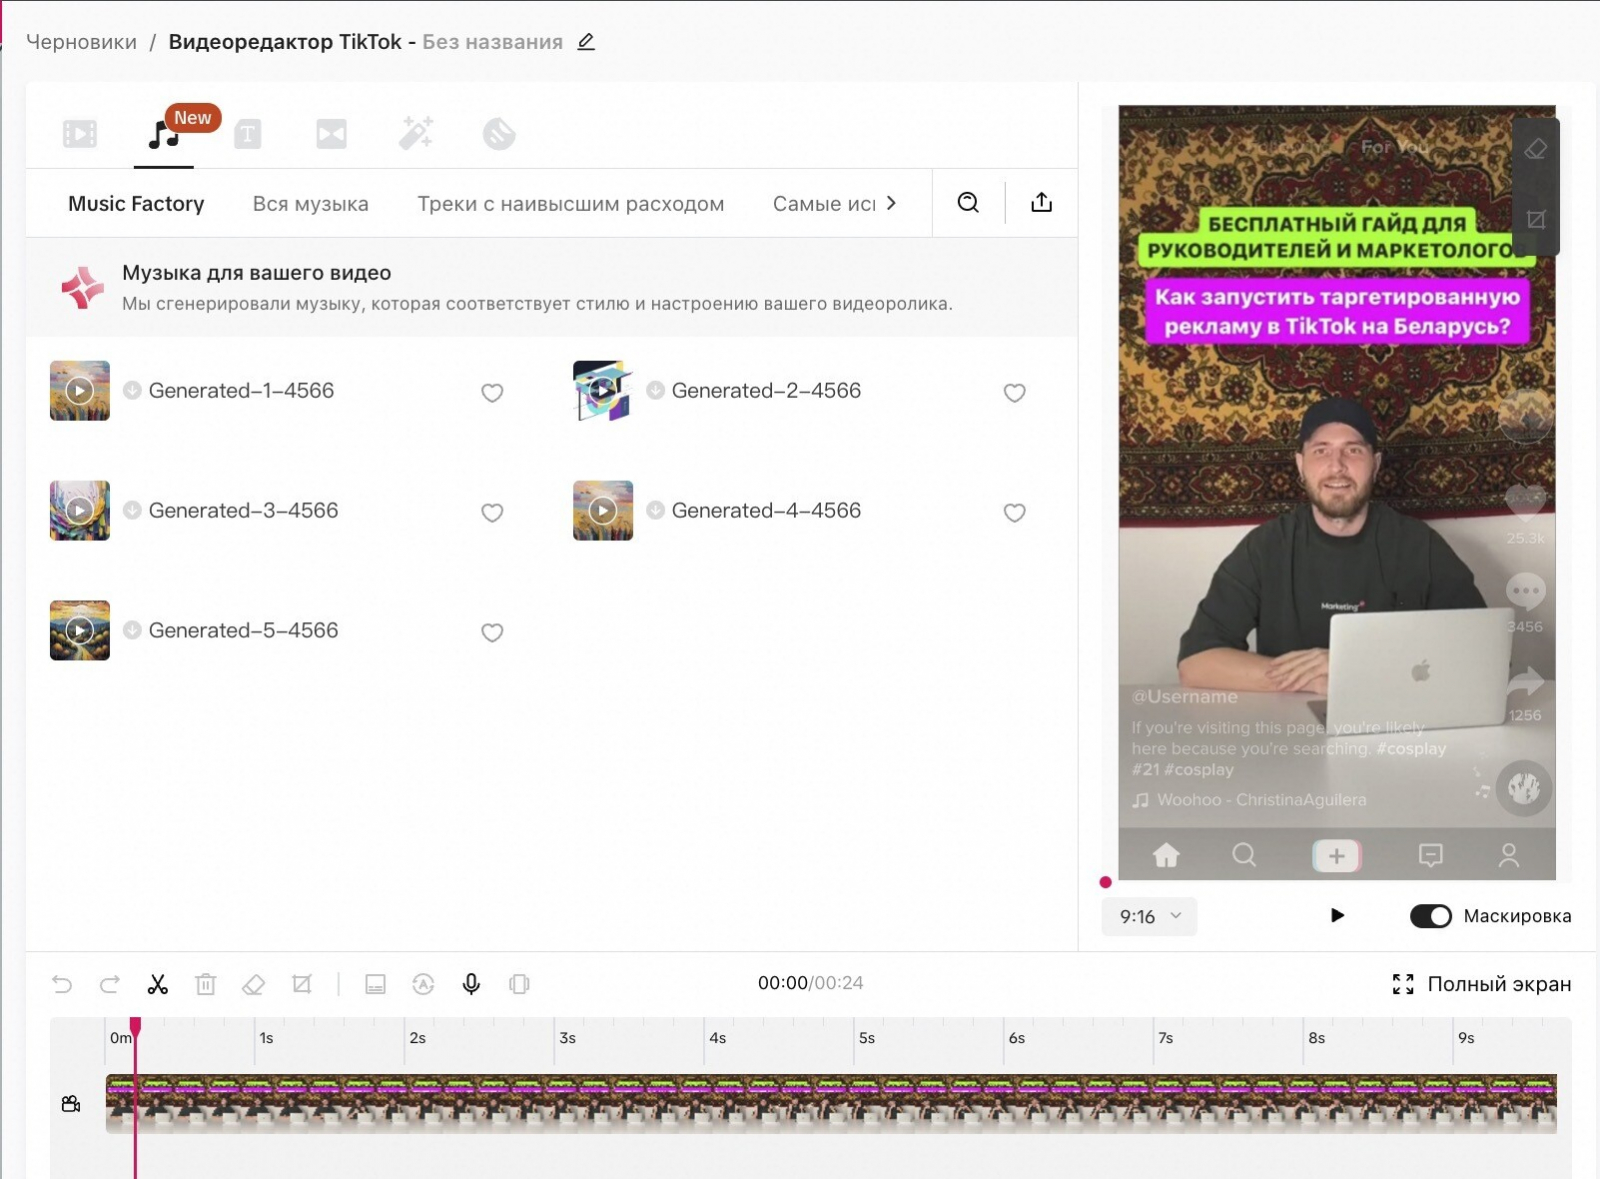Open the text tool tab icon
The height and width of the screenshot is (1179, 1600).
[x=248, y=134]
